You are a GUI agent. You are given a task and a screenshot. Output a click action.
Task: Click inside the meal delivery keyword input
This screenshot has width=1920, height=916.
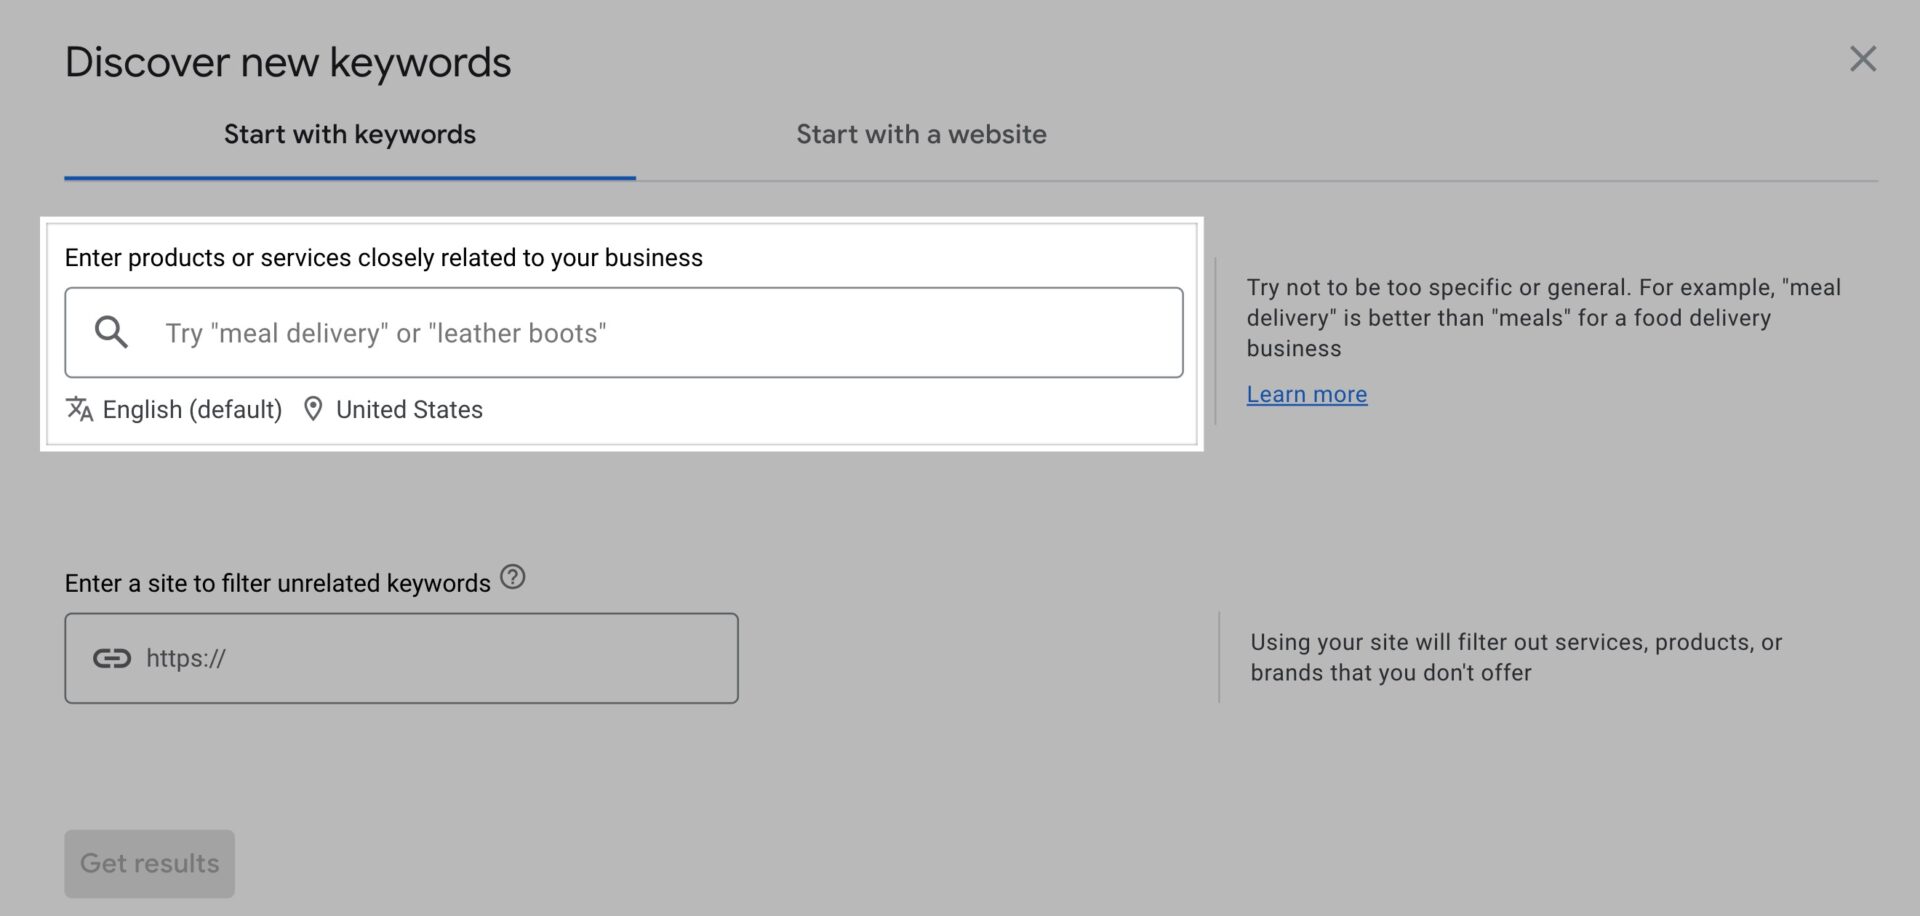click(x=620, y=332)
